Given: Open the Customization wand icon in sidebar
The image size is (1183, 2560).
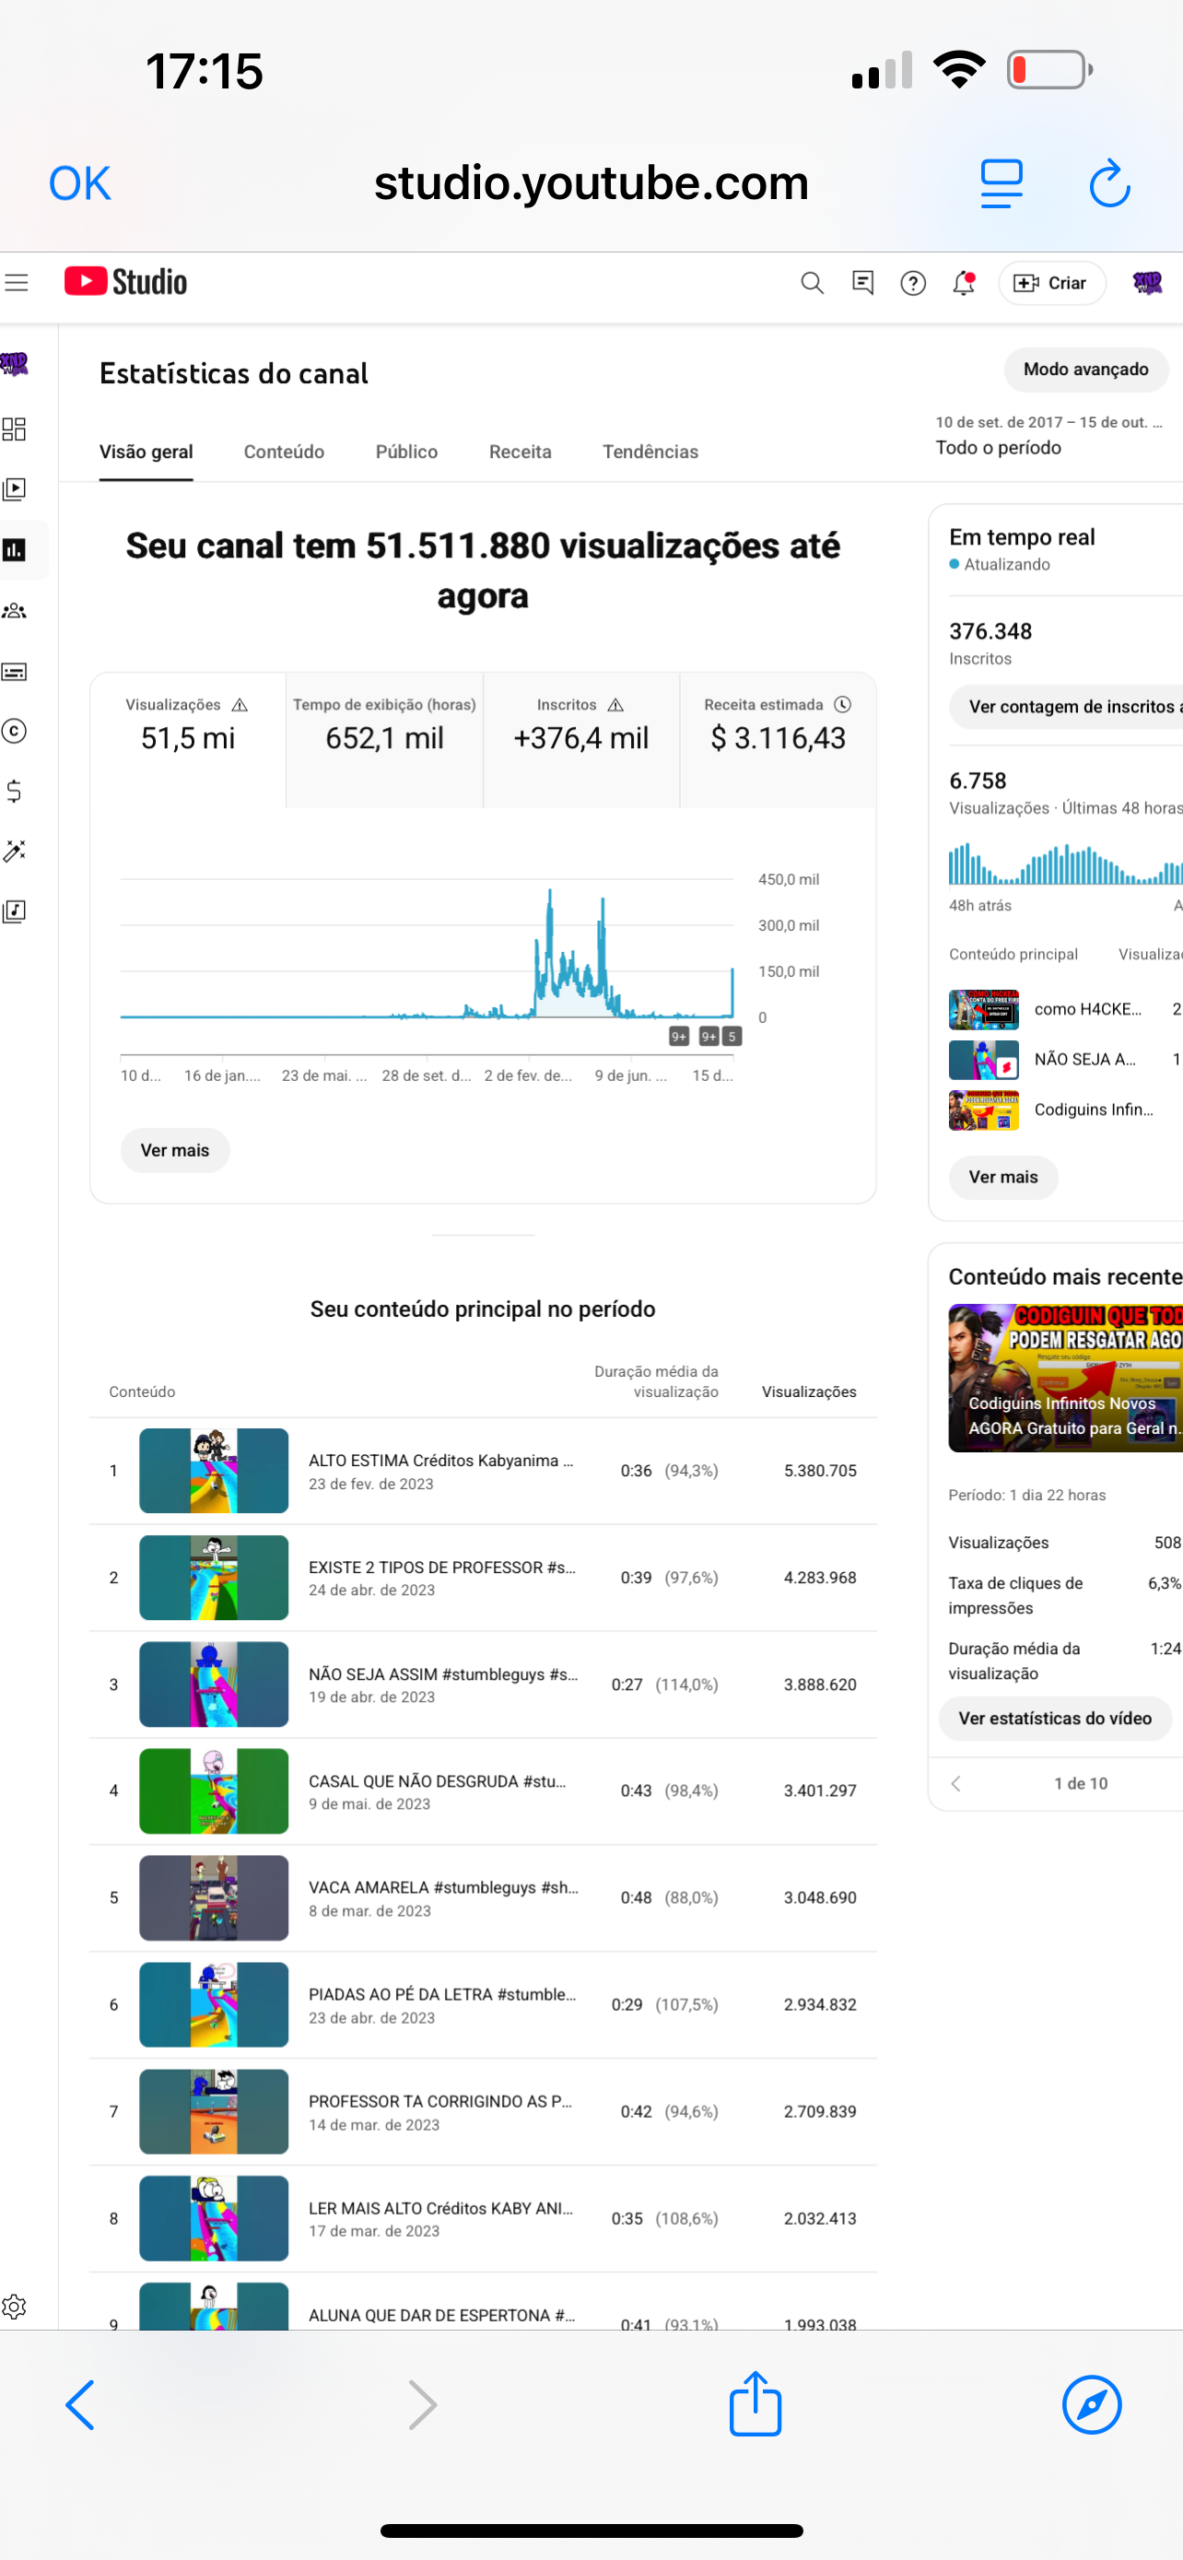Looking at the screenshot, I should tap(14, 851).
